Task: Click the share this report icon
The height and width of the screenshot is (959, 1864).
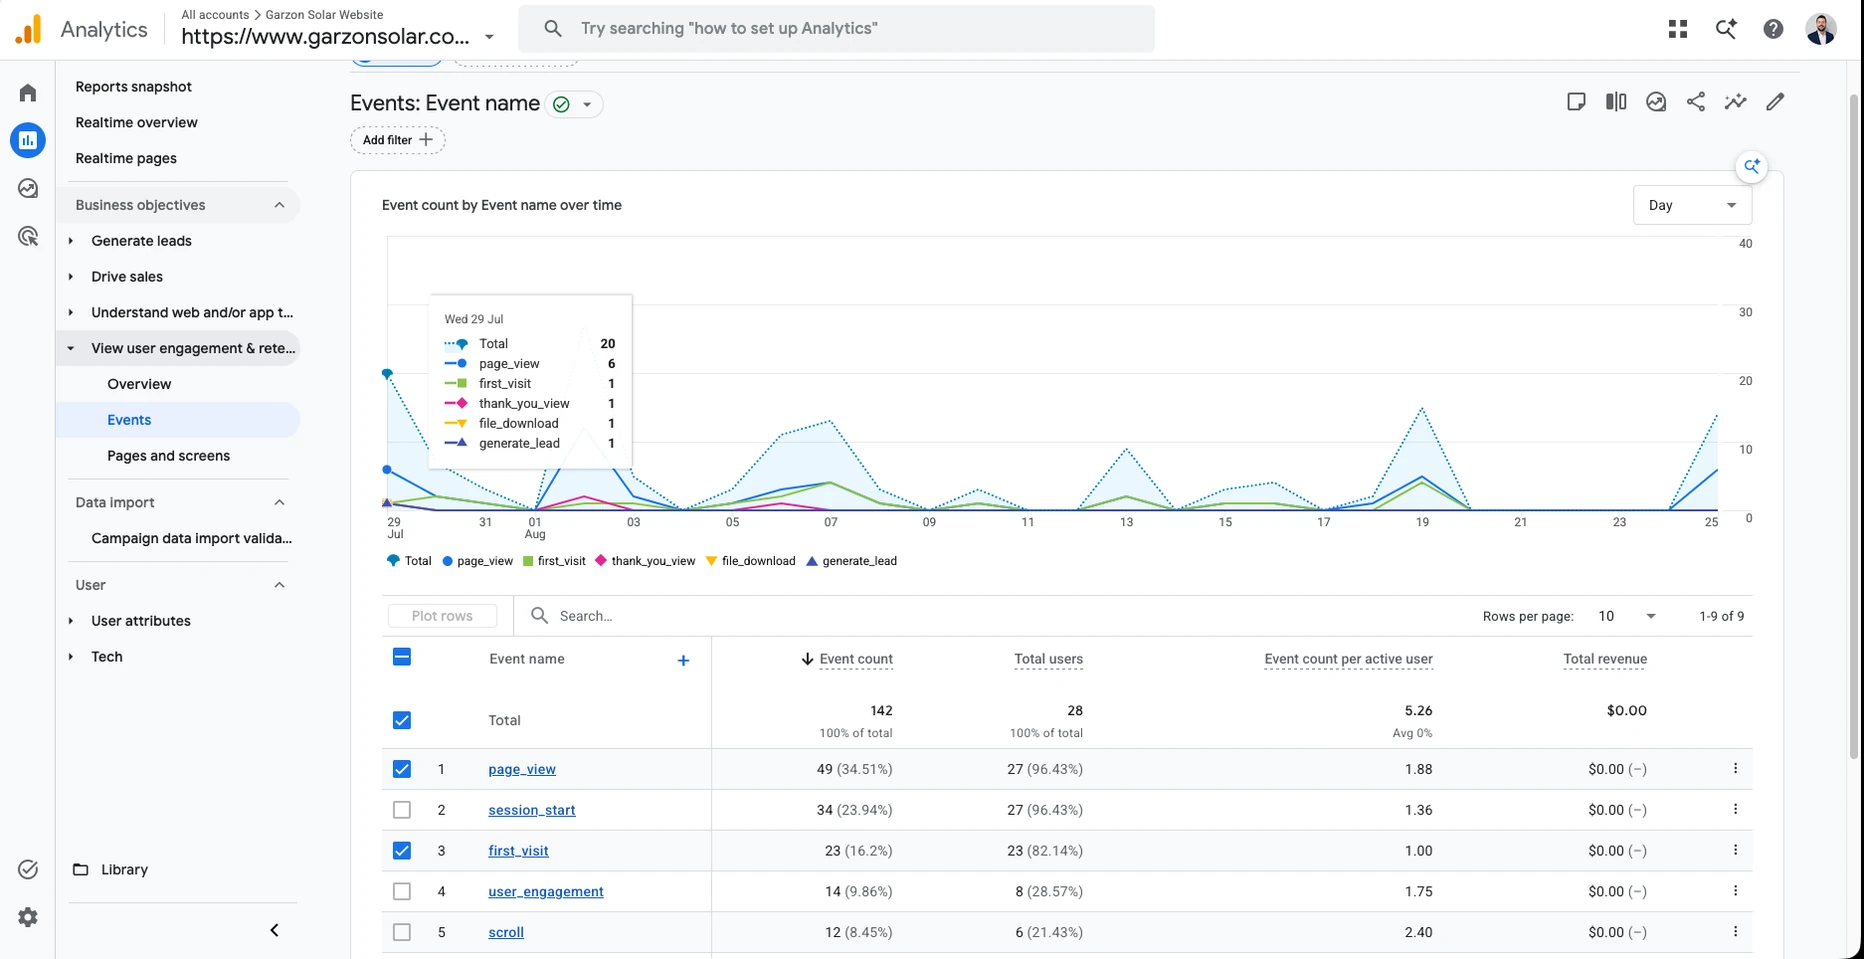Action: click(1696, 102)
